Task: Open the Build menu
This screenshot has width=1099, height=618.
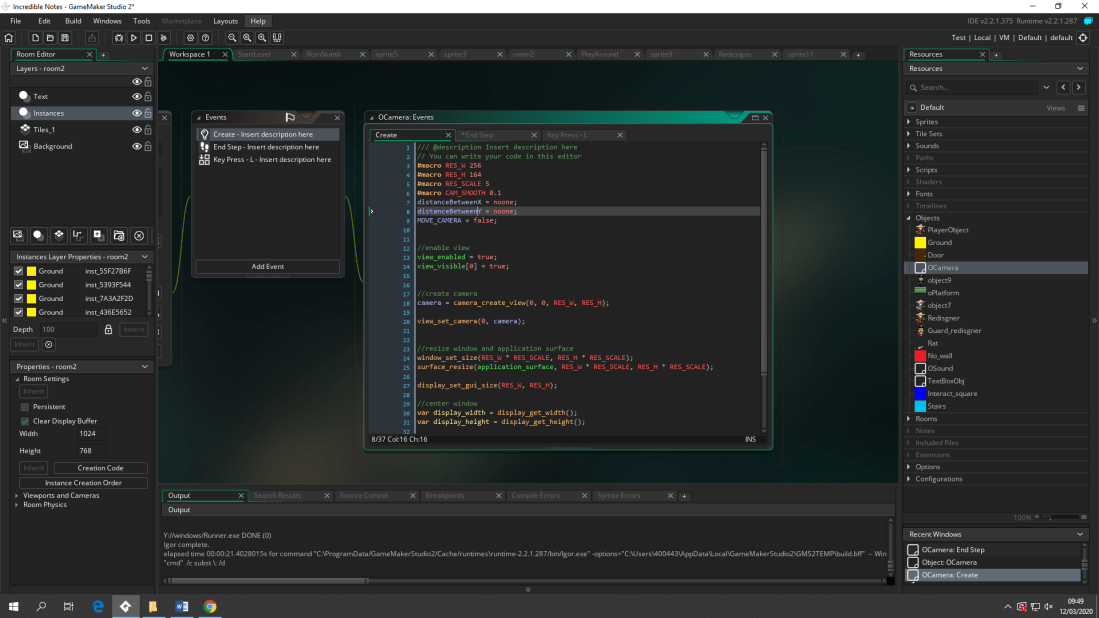Action: coord(73,21)
